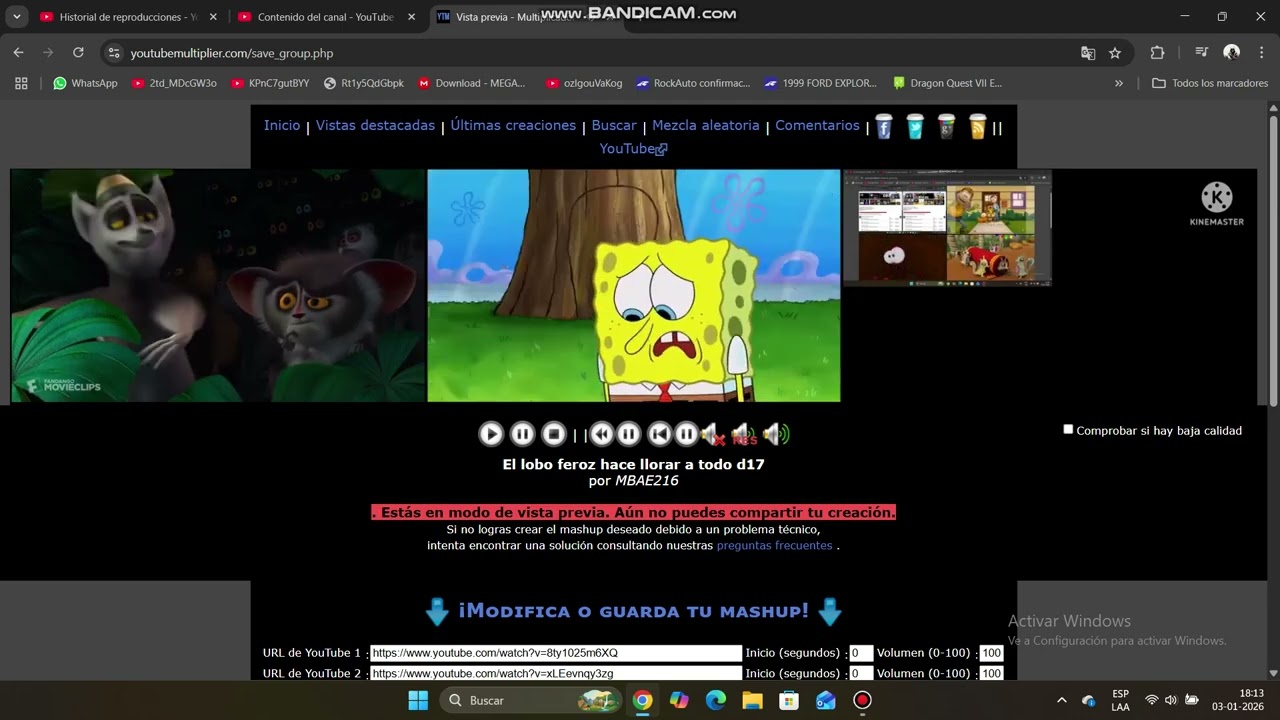The width and height of the screenshot is (1280, 720).
Task: Open File Explorer from the taskbar
Action: tap(752, 700)
